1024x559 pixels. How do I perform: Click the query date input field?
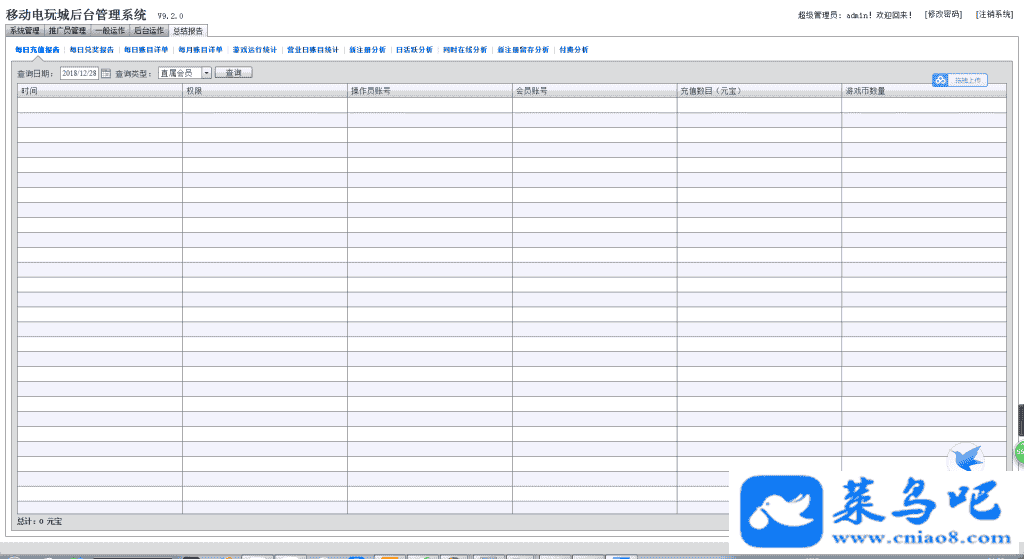coord(79,73)
